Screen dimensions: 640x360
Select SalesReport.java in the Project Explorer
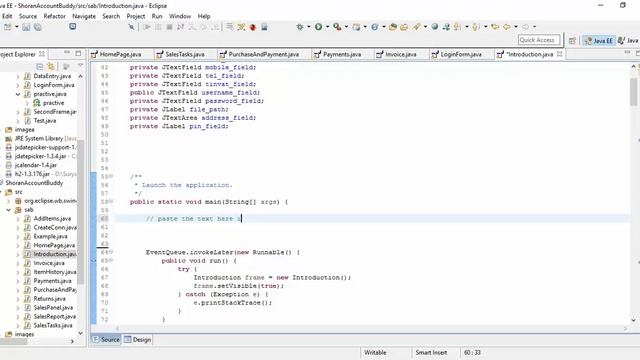(x=54, y=317)
